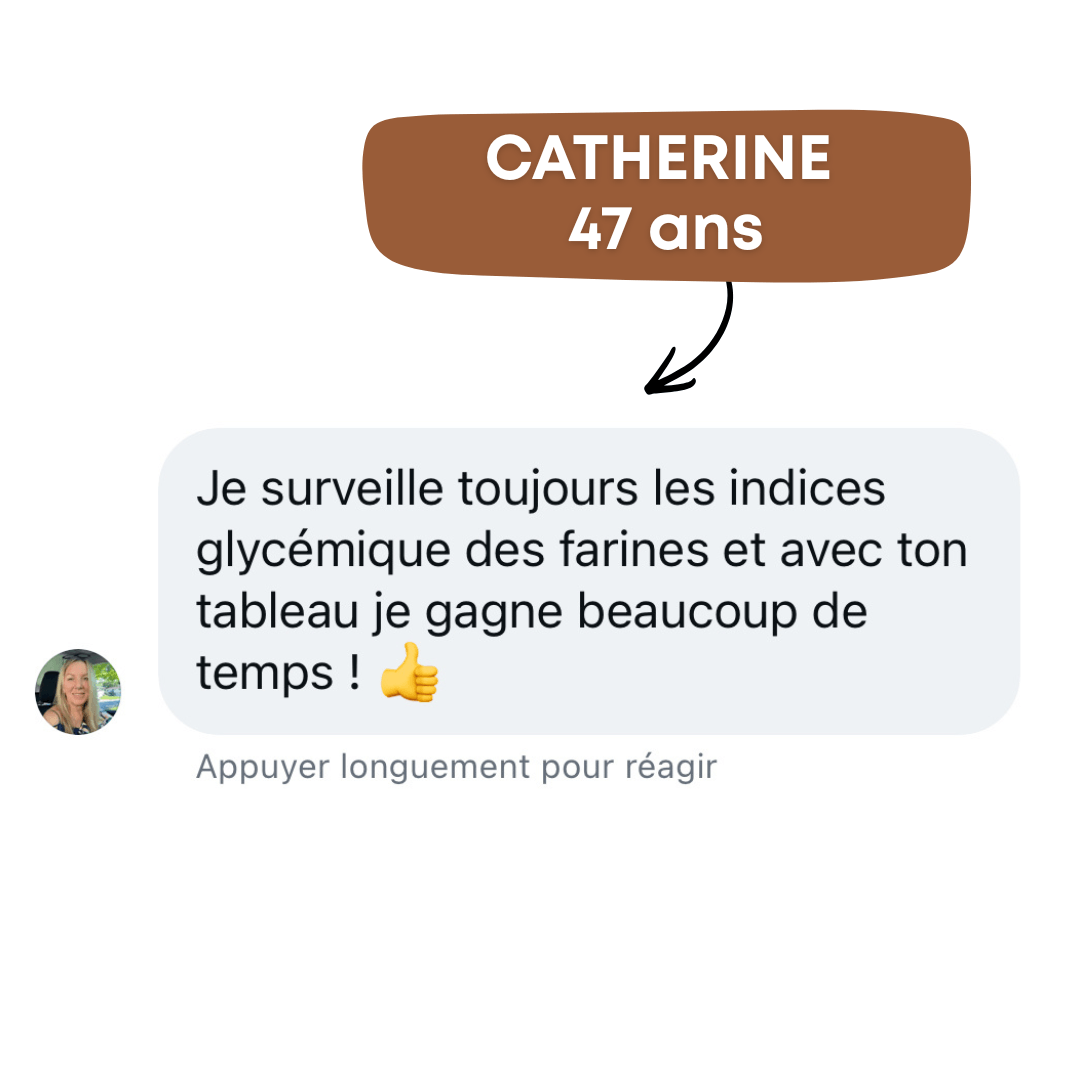Tap the word 'beaucoup' in the message
The image size is (1080, 1080).
(x=687, y=613)
